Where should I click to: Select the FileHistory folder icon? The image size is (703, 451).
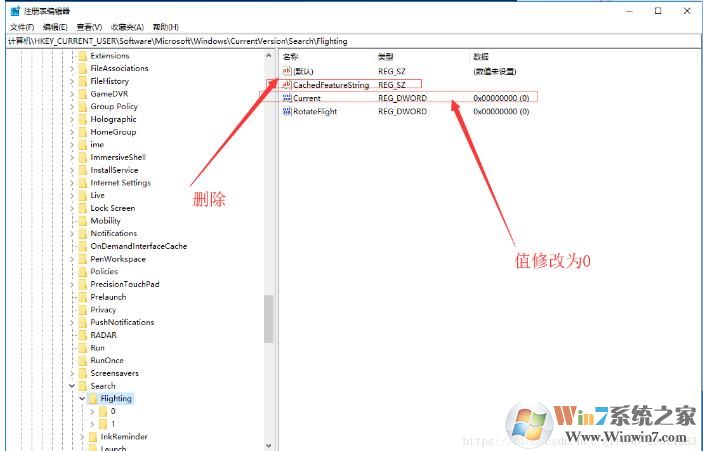82,81
